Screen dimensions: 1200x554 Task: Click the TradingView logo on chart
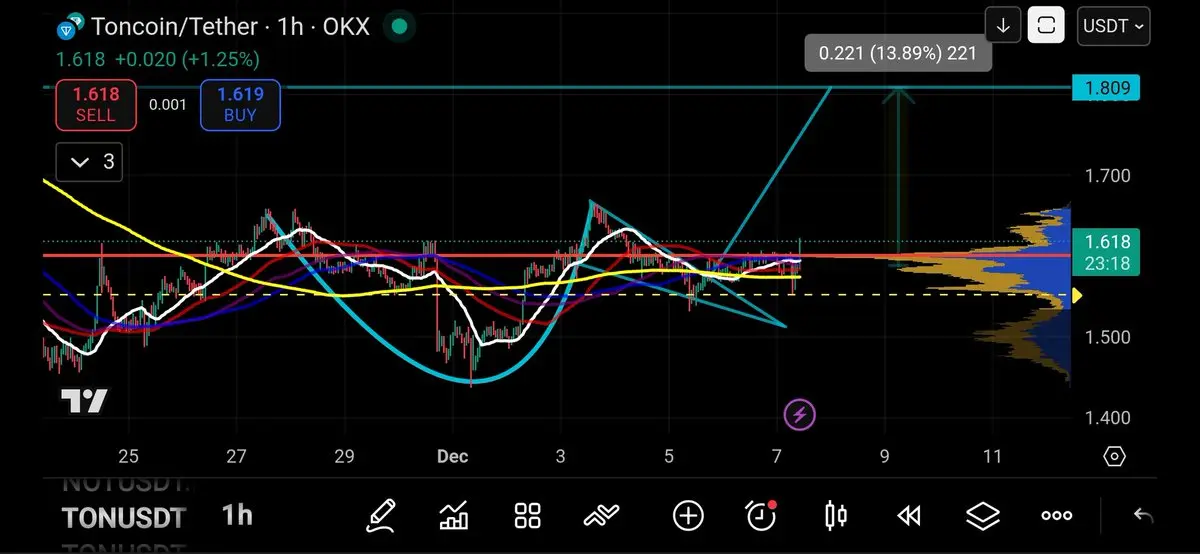[84, 401]
